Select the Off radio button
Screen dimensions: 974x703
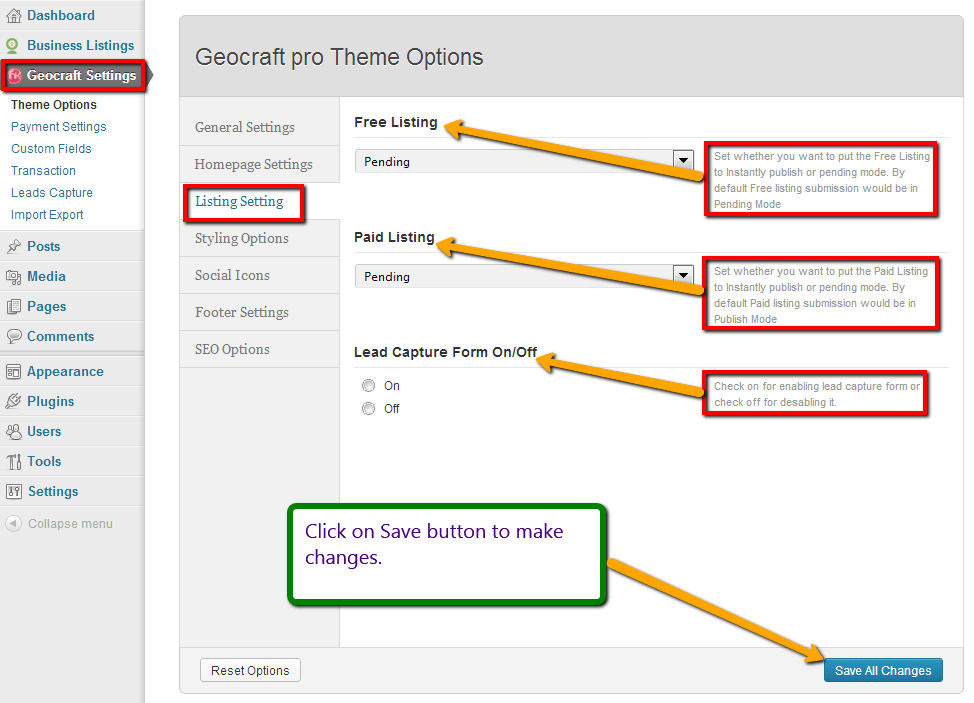point(368,409)
